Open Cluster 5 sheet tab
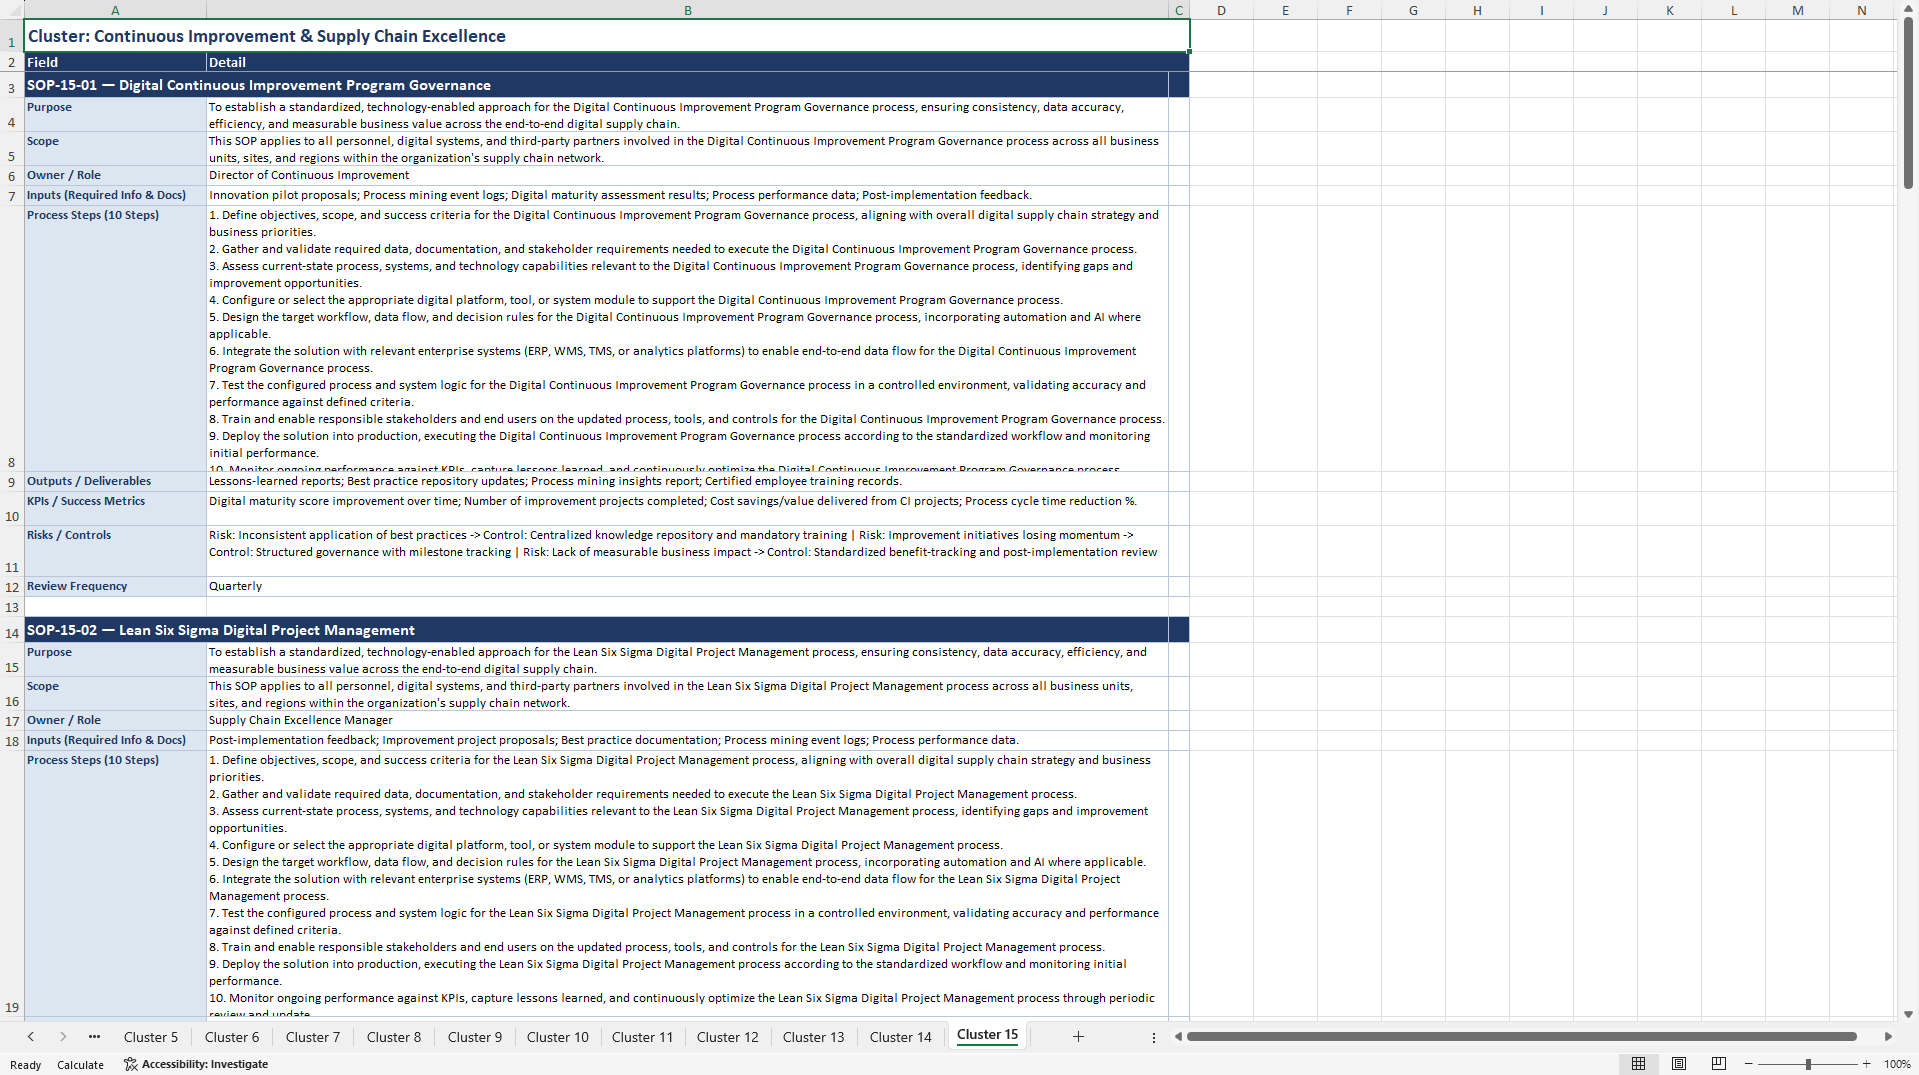The image size is (1919, 1075). pos(151,1037)
